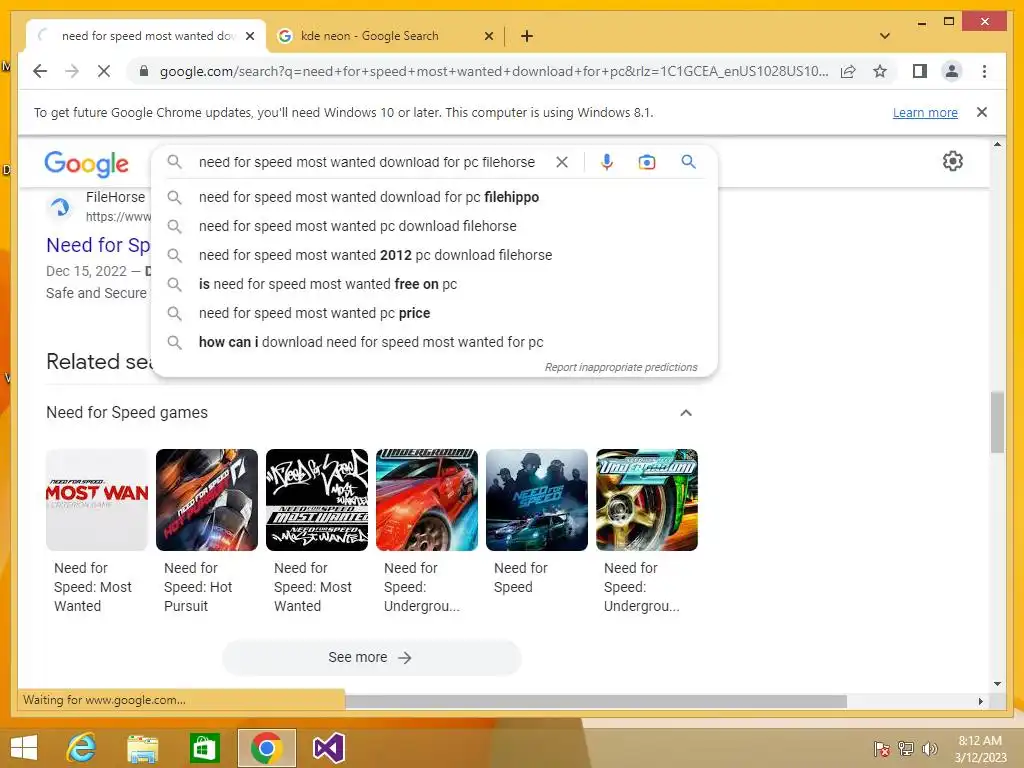Open the 'Learn more' update link
This screenshot has height=768, width=1024.
coord(925,112)
